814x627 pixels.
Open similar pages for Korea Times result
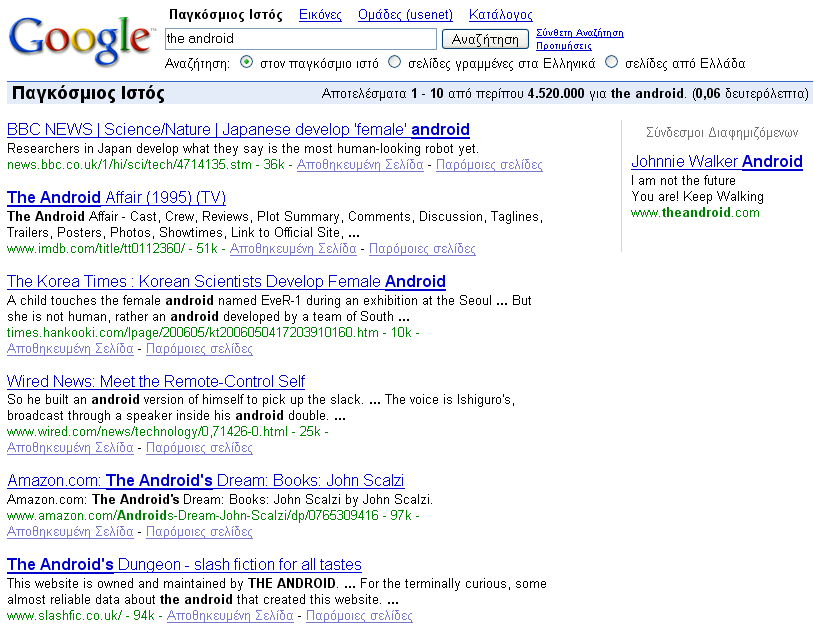point(199,349)
